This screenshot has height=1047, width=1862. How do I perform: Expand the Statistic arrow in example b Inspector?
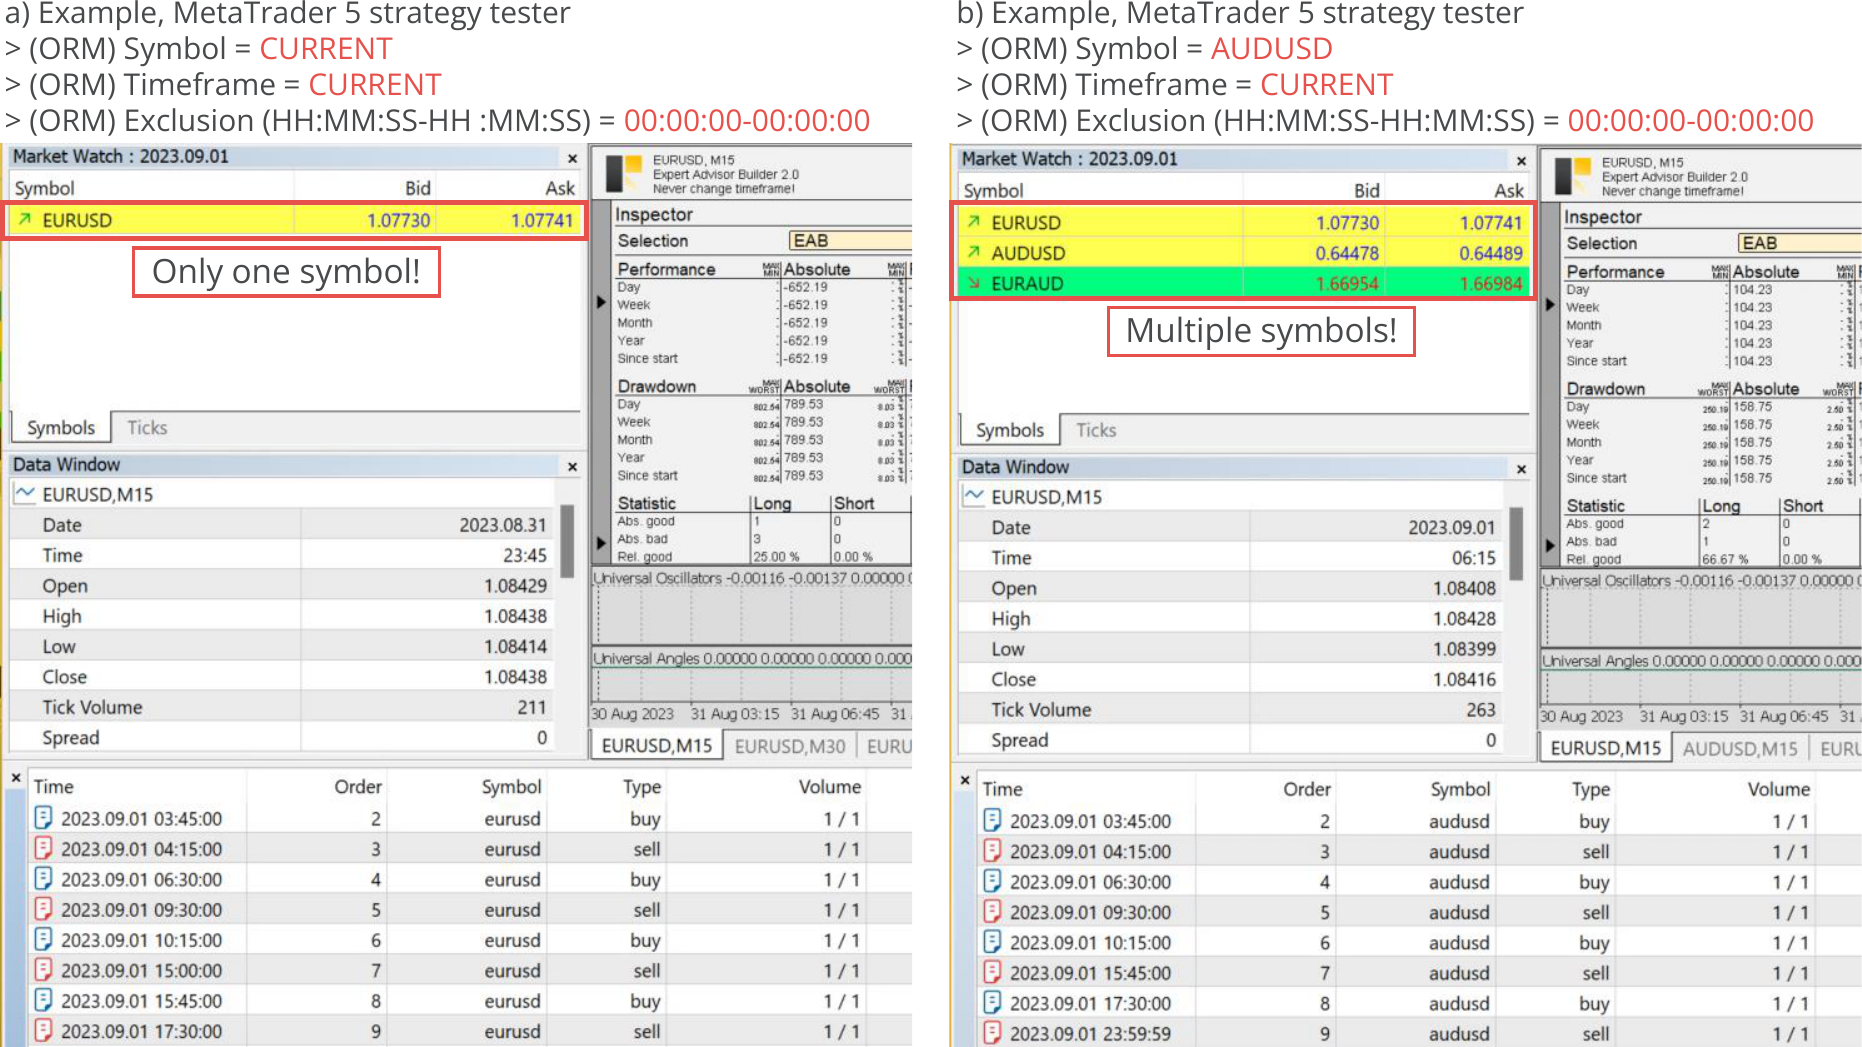[x=1550, y=546]
